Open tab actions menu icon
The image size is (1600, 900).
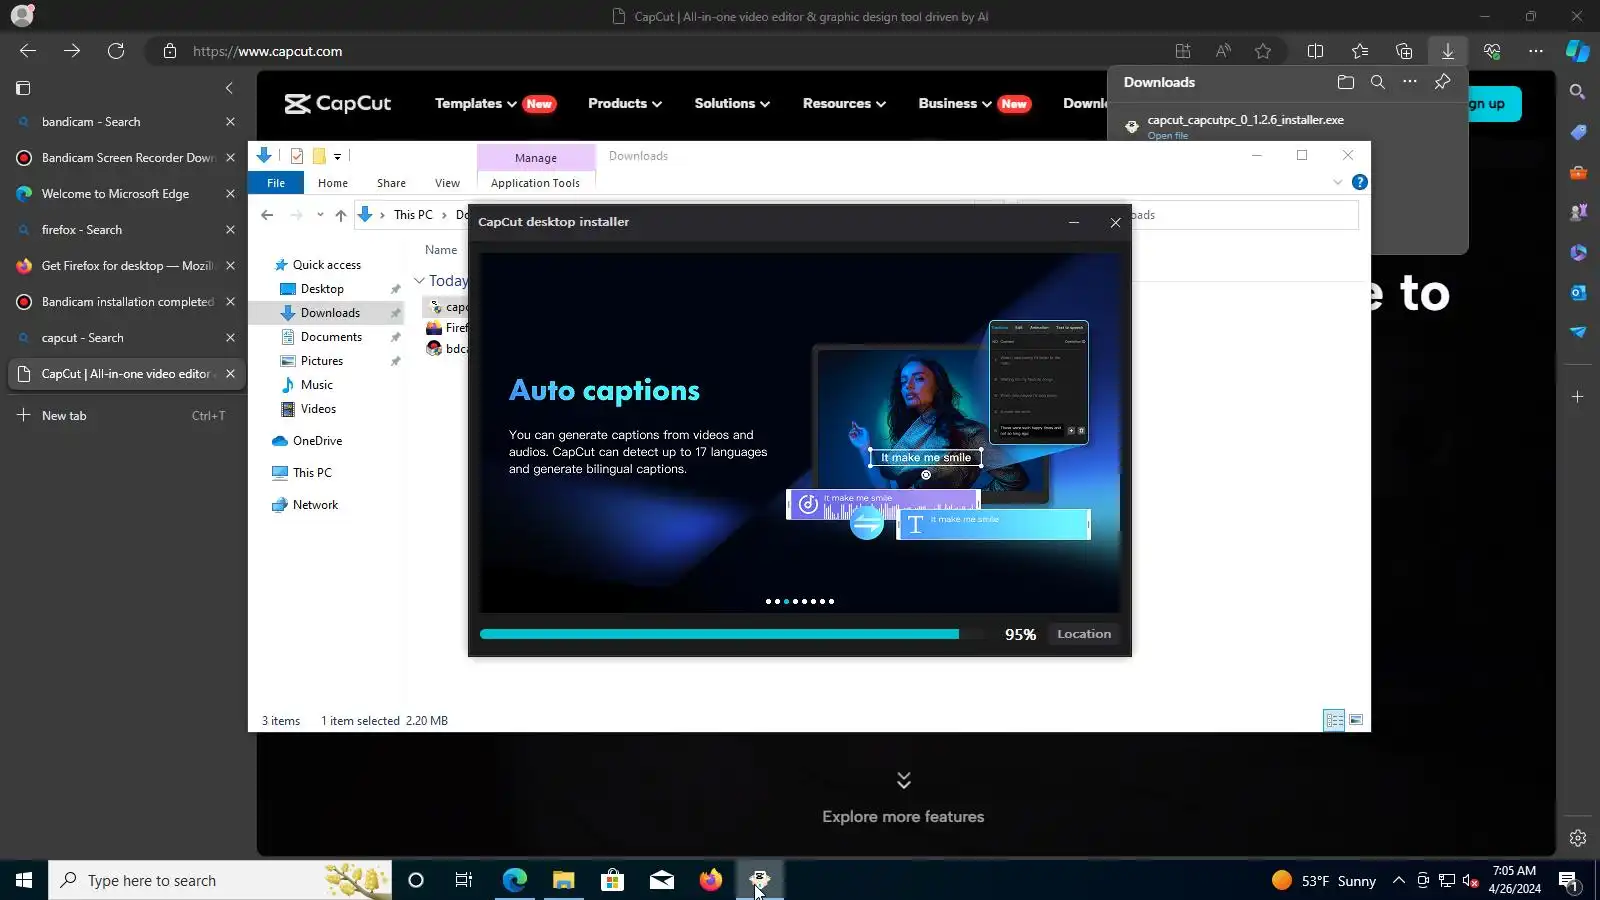click(x=23, y=88)
